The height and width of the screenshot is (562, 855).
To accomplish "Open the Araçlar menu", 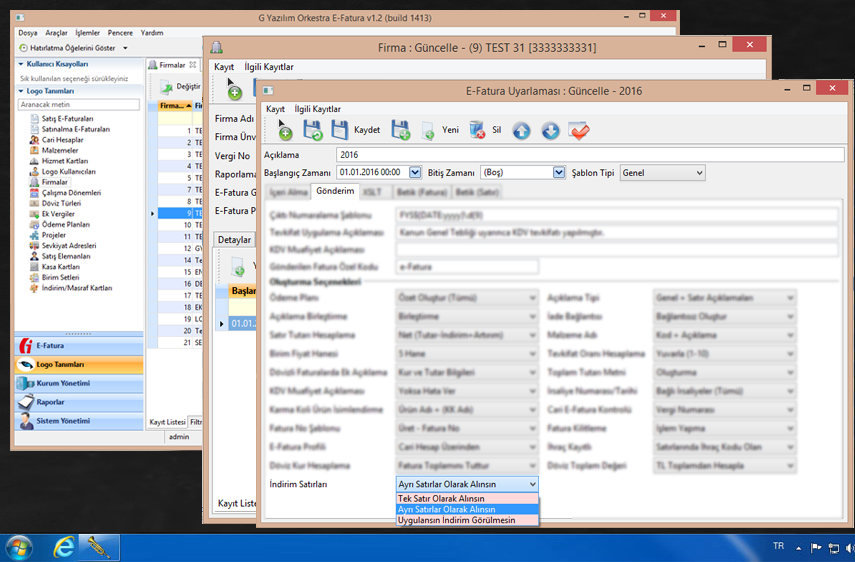I will click(56, 33).
